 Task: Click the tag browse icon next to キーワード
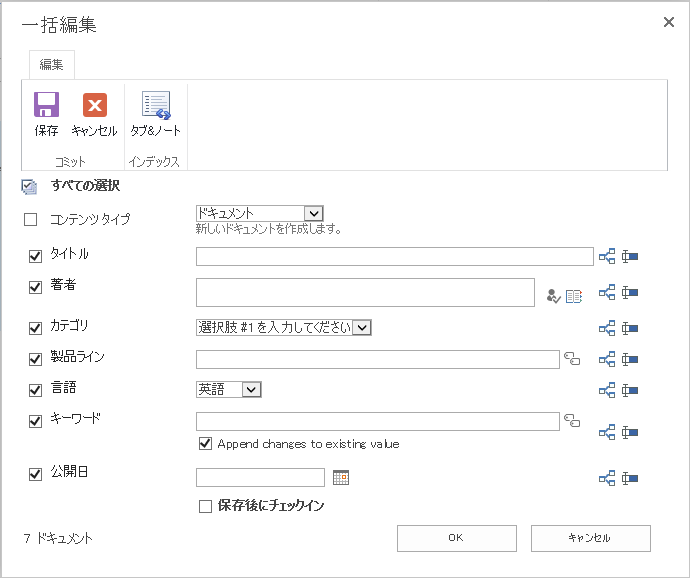[572, 421]
